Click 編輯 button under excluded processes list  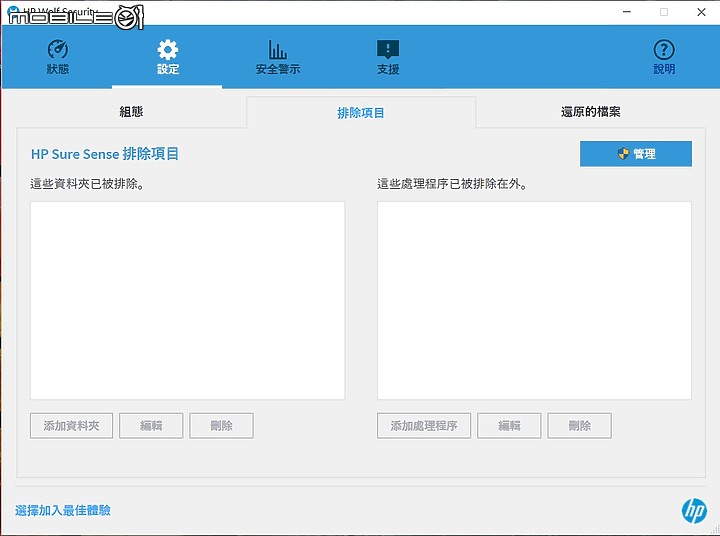coord(509,426)
